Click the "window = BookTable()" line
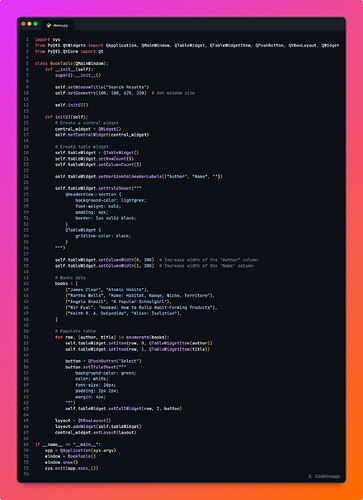This screenshot has height=500, width=363. 70,456
